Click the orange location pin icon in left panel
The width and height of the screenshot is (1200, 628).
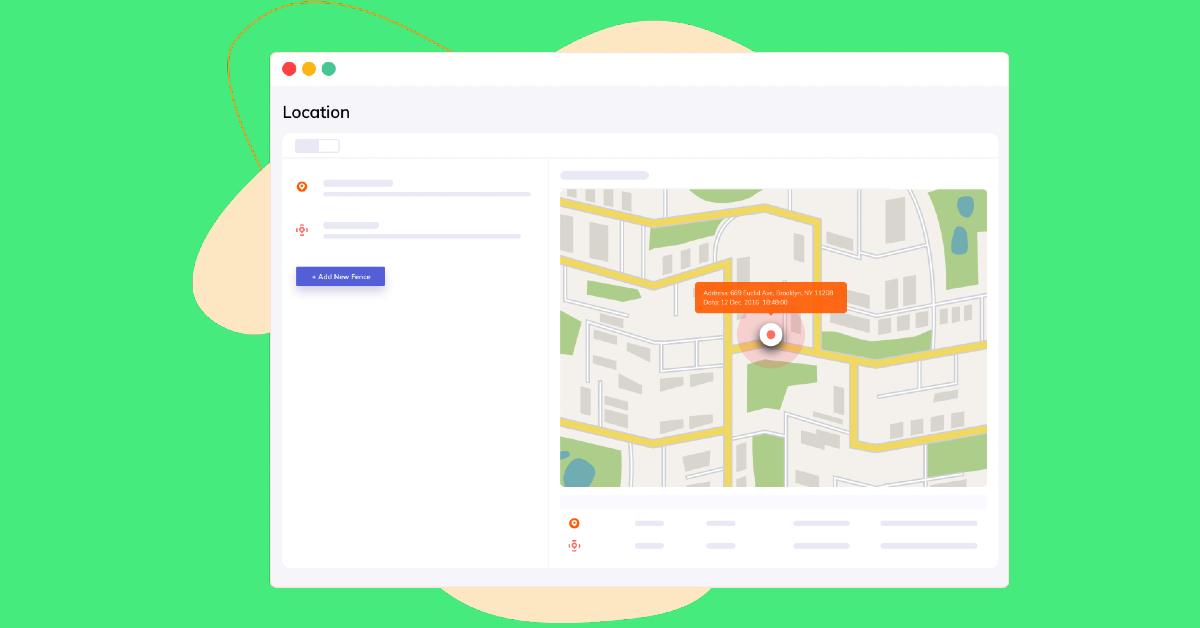302,187
